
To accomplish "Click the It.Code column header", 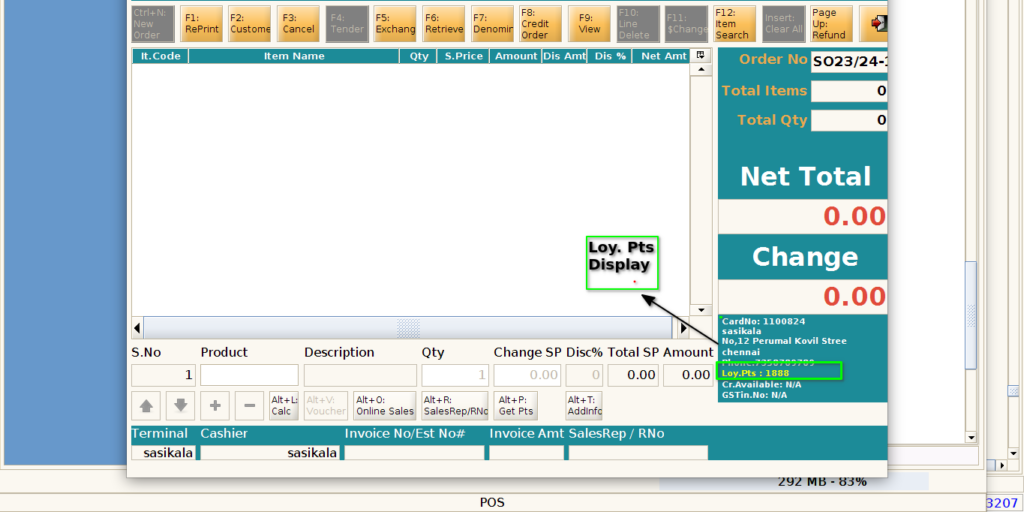I will pyautogui.click(x=160, y=56).
